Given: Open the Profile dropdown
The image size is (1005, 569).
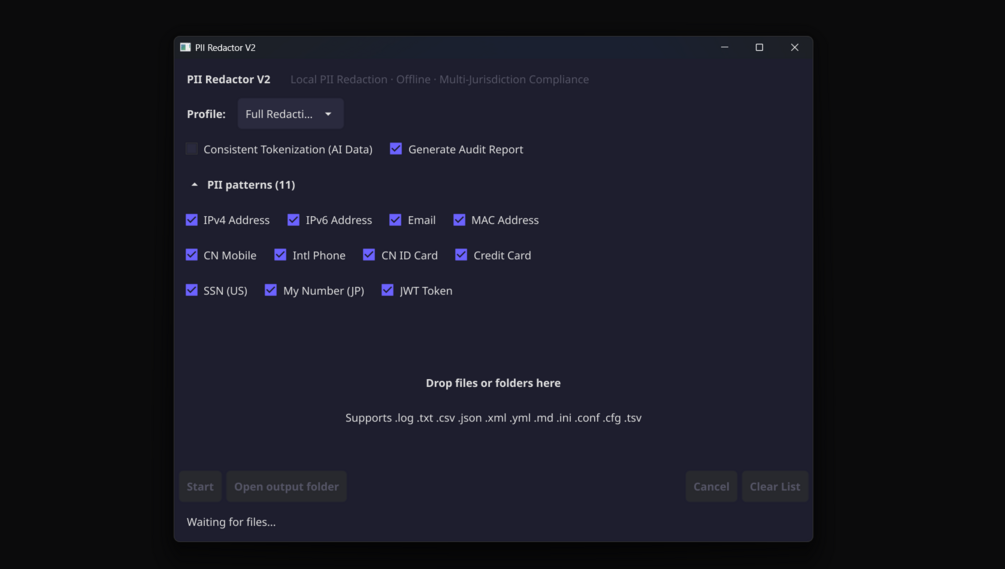Looking at the screenshot, I should tap(290, 114).
